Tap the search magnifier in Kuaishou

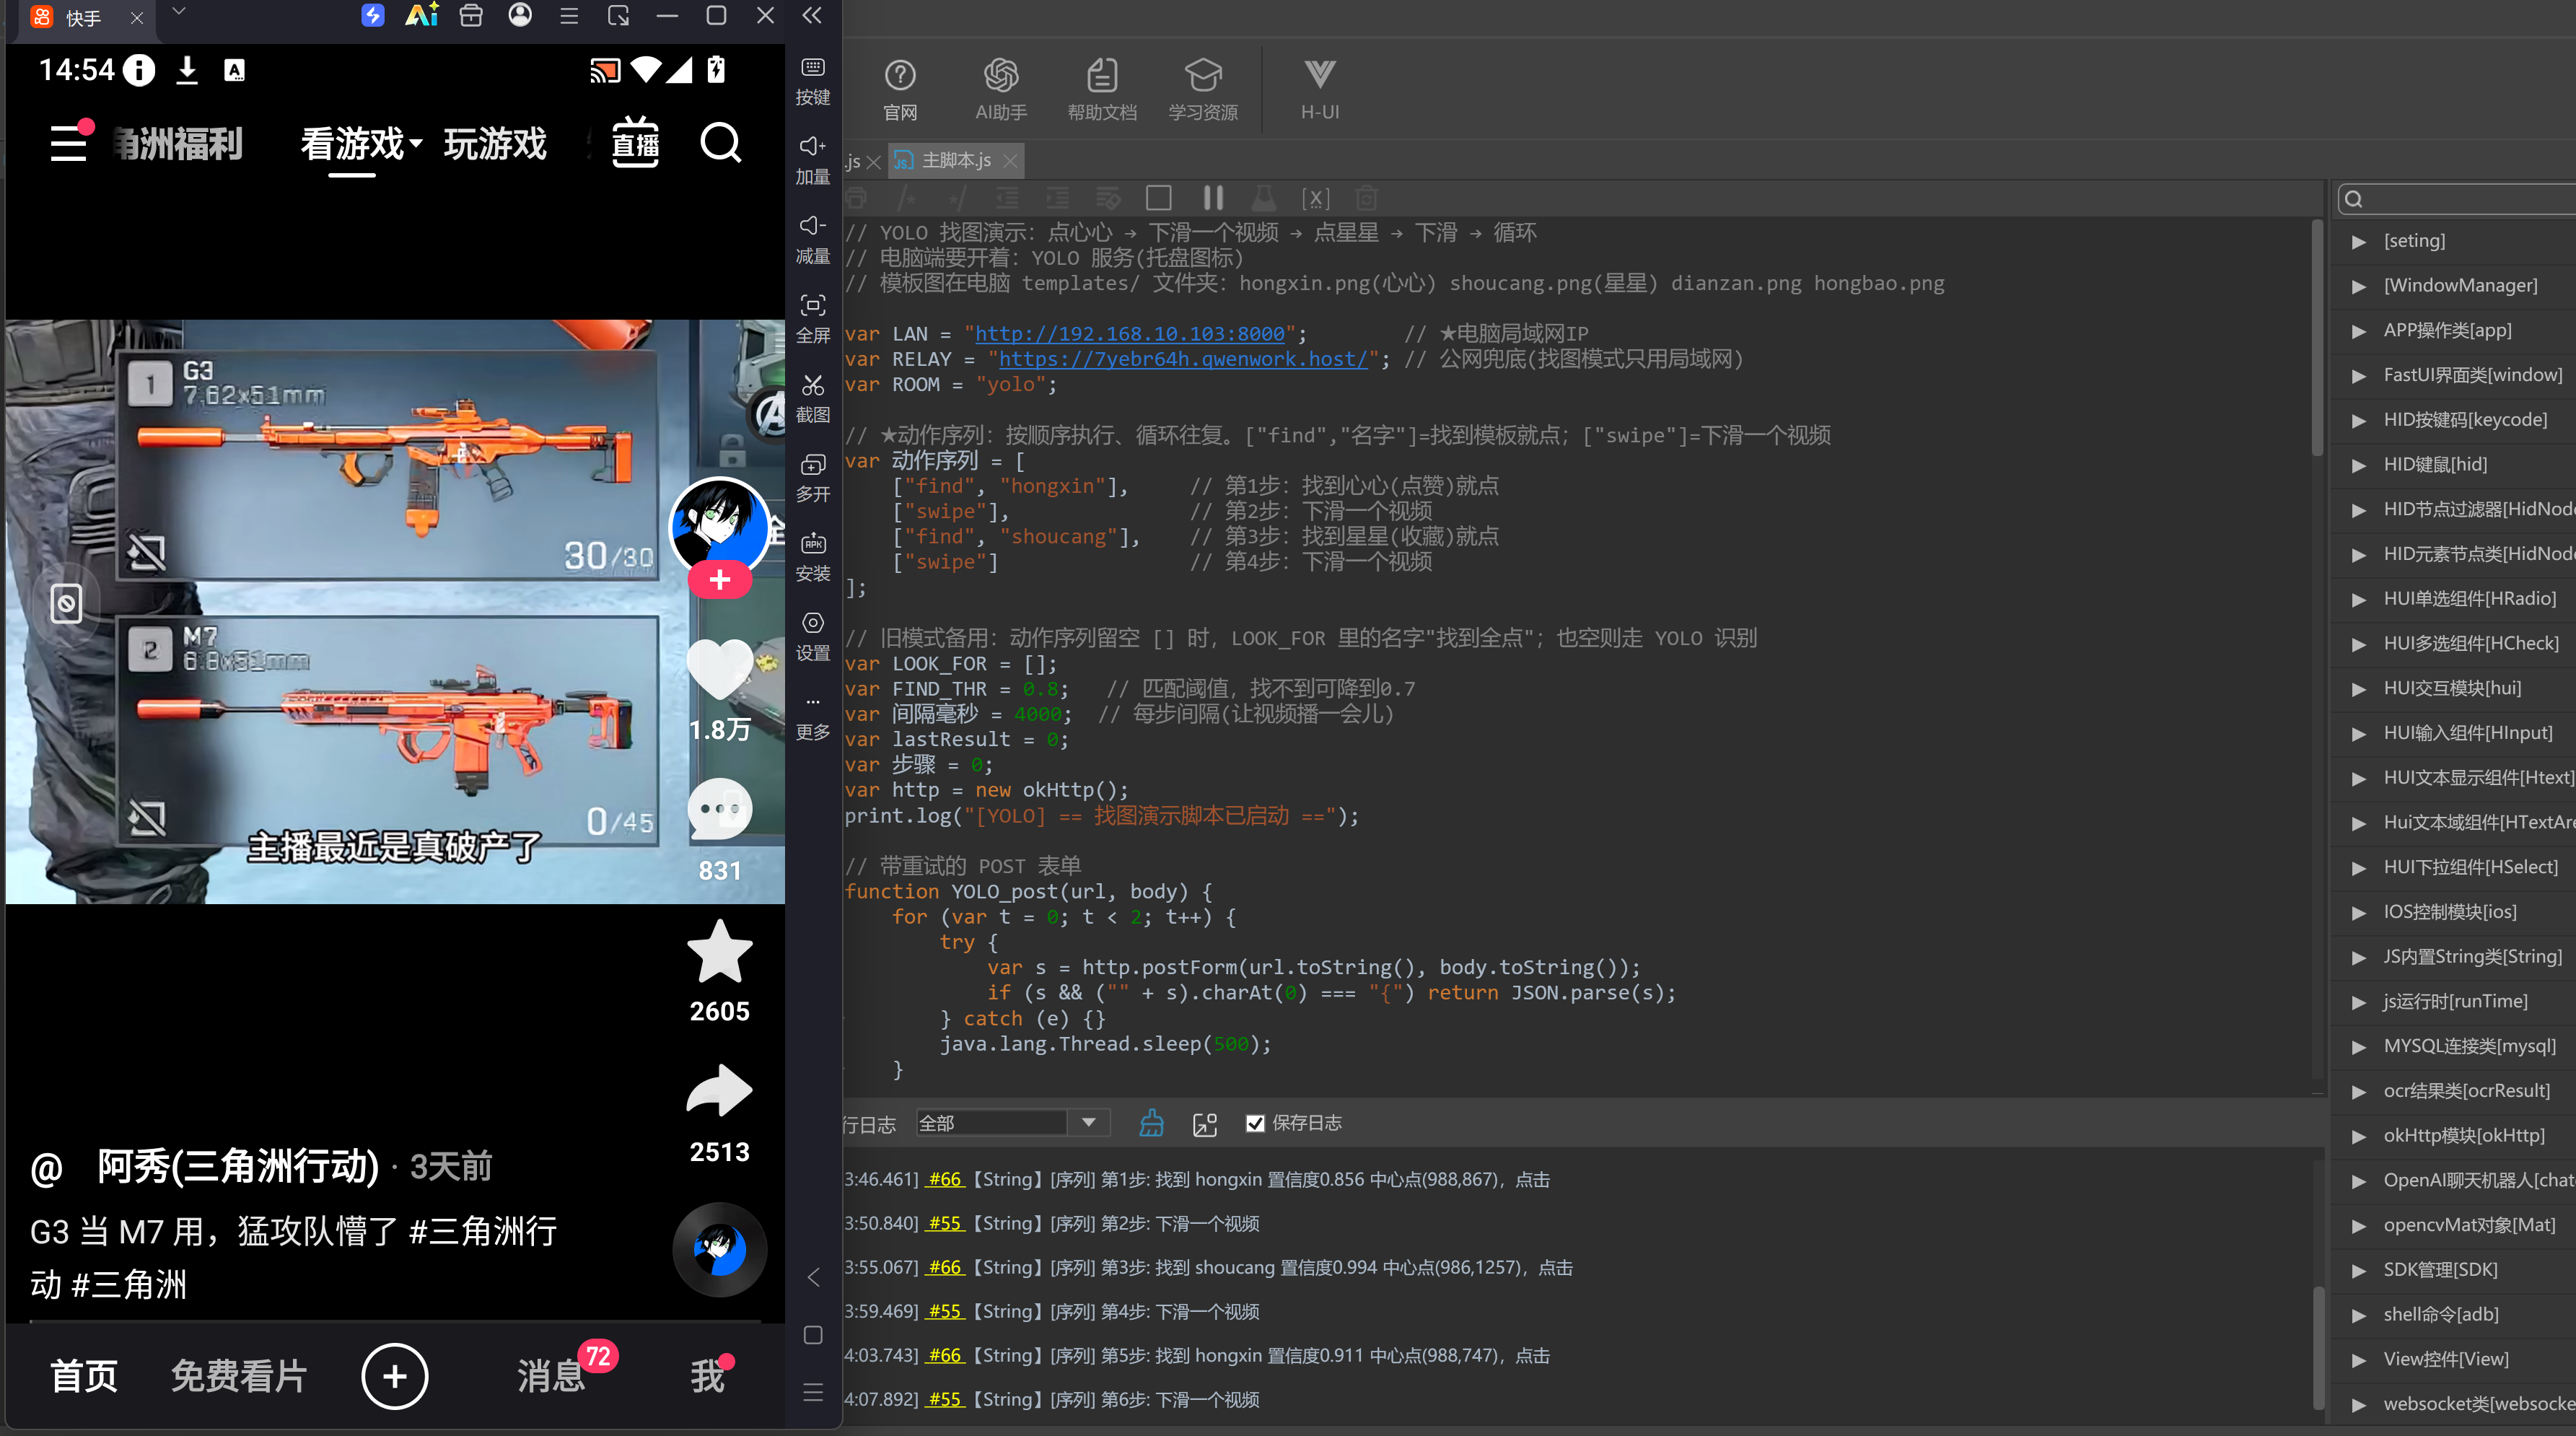point(720,143)
